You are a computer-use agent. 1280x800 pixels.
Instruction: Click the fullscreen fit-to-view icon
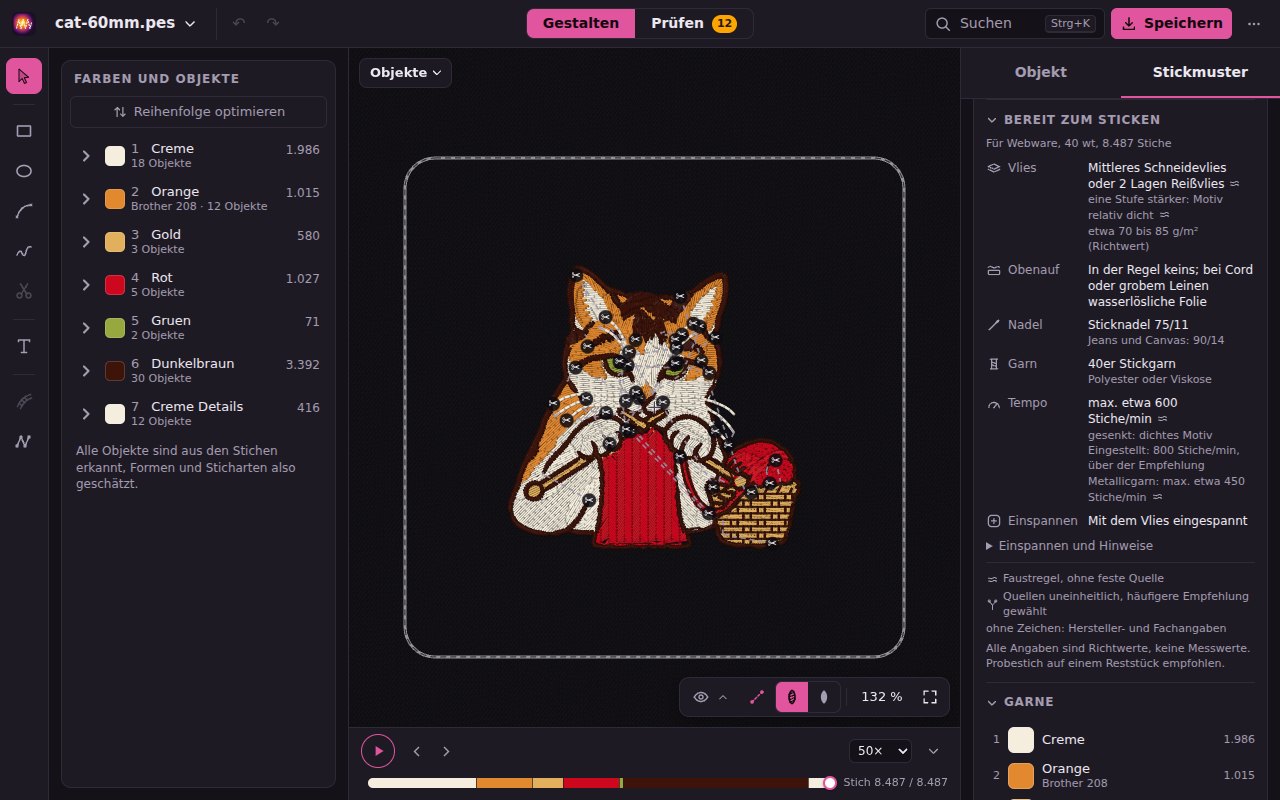(930, 697)
